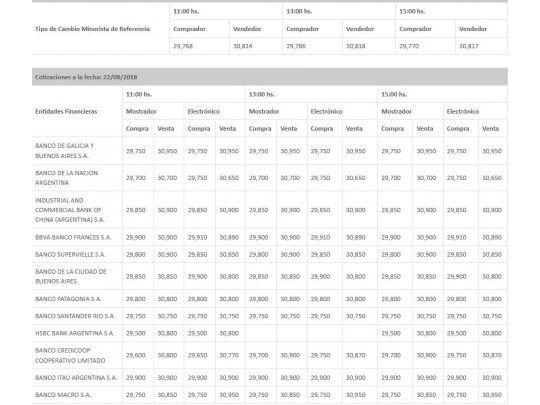Select reference Comprador value 29,768
This screenshot has height=405, width=540.
(183, 46)
